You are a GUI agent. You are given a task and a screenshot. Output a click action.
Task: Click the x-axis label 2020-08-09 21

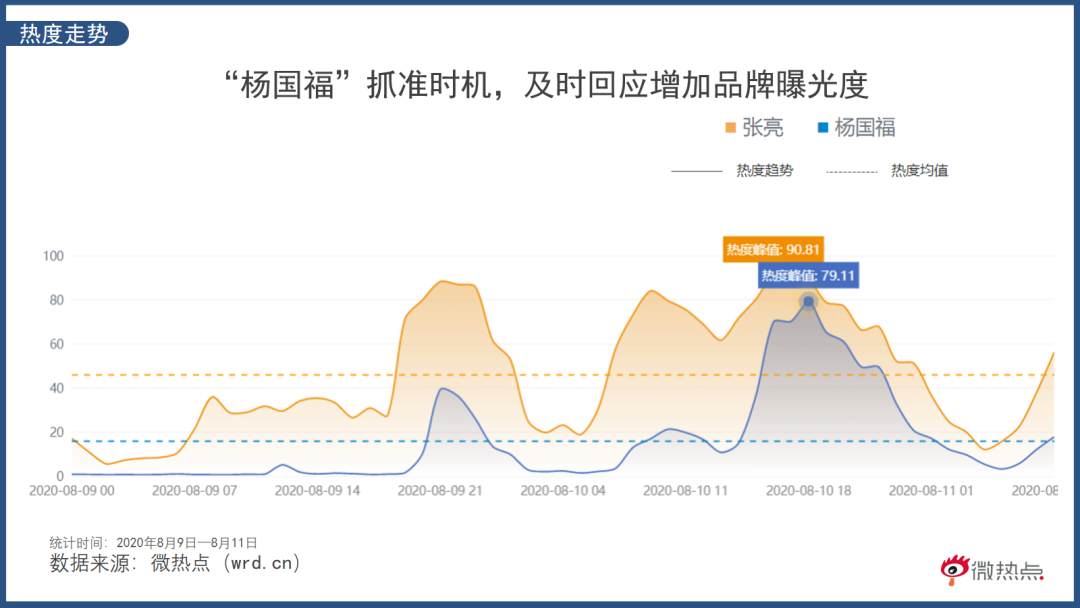click(x=439, y=491)
